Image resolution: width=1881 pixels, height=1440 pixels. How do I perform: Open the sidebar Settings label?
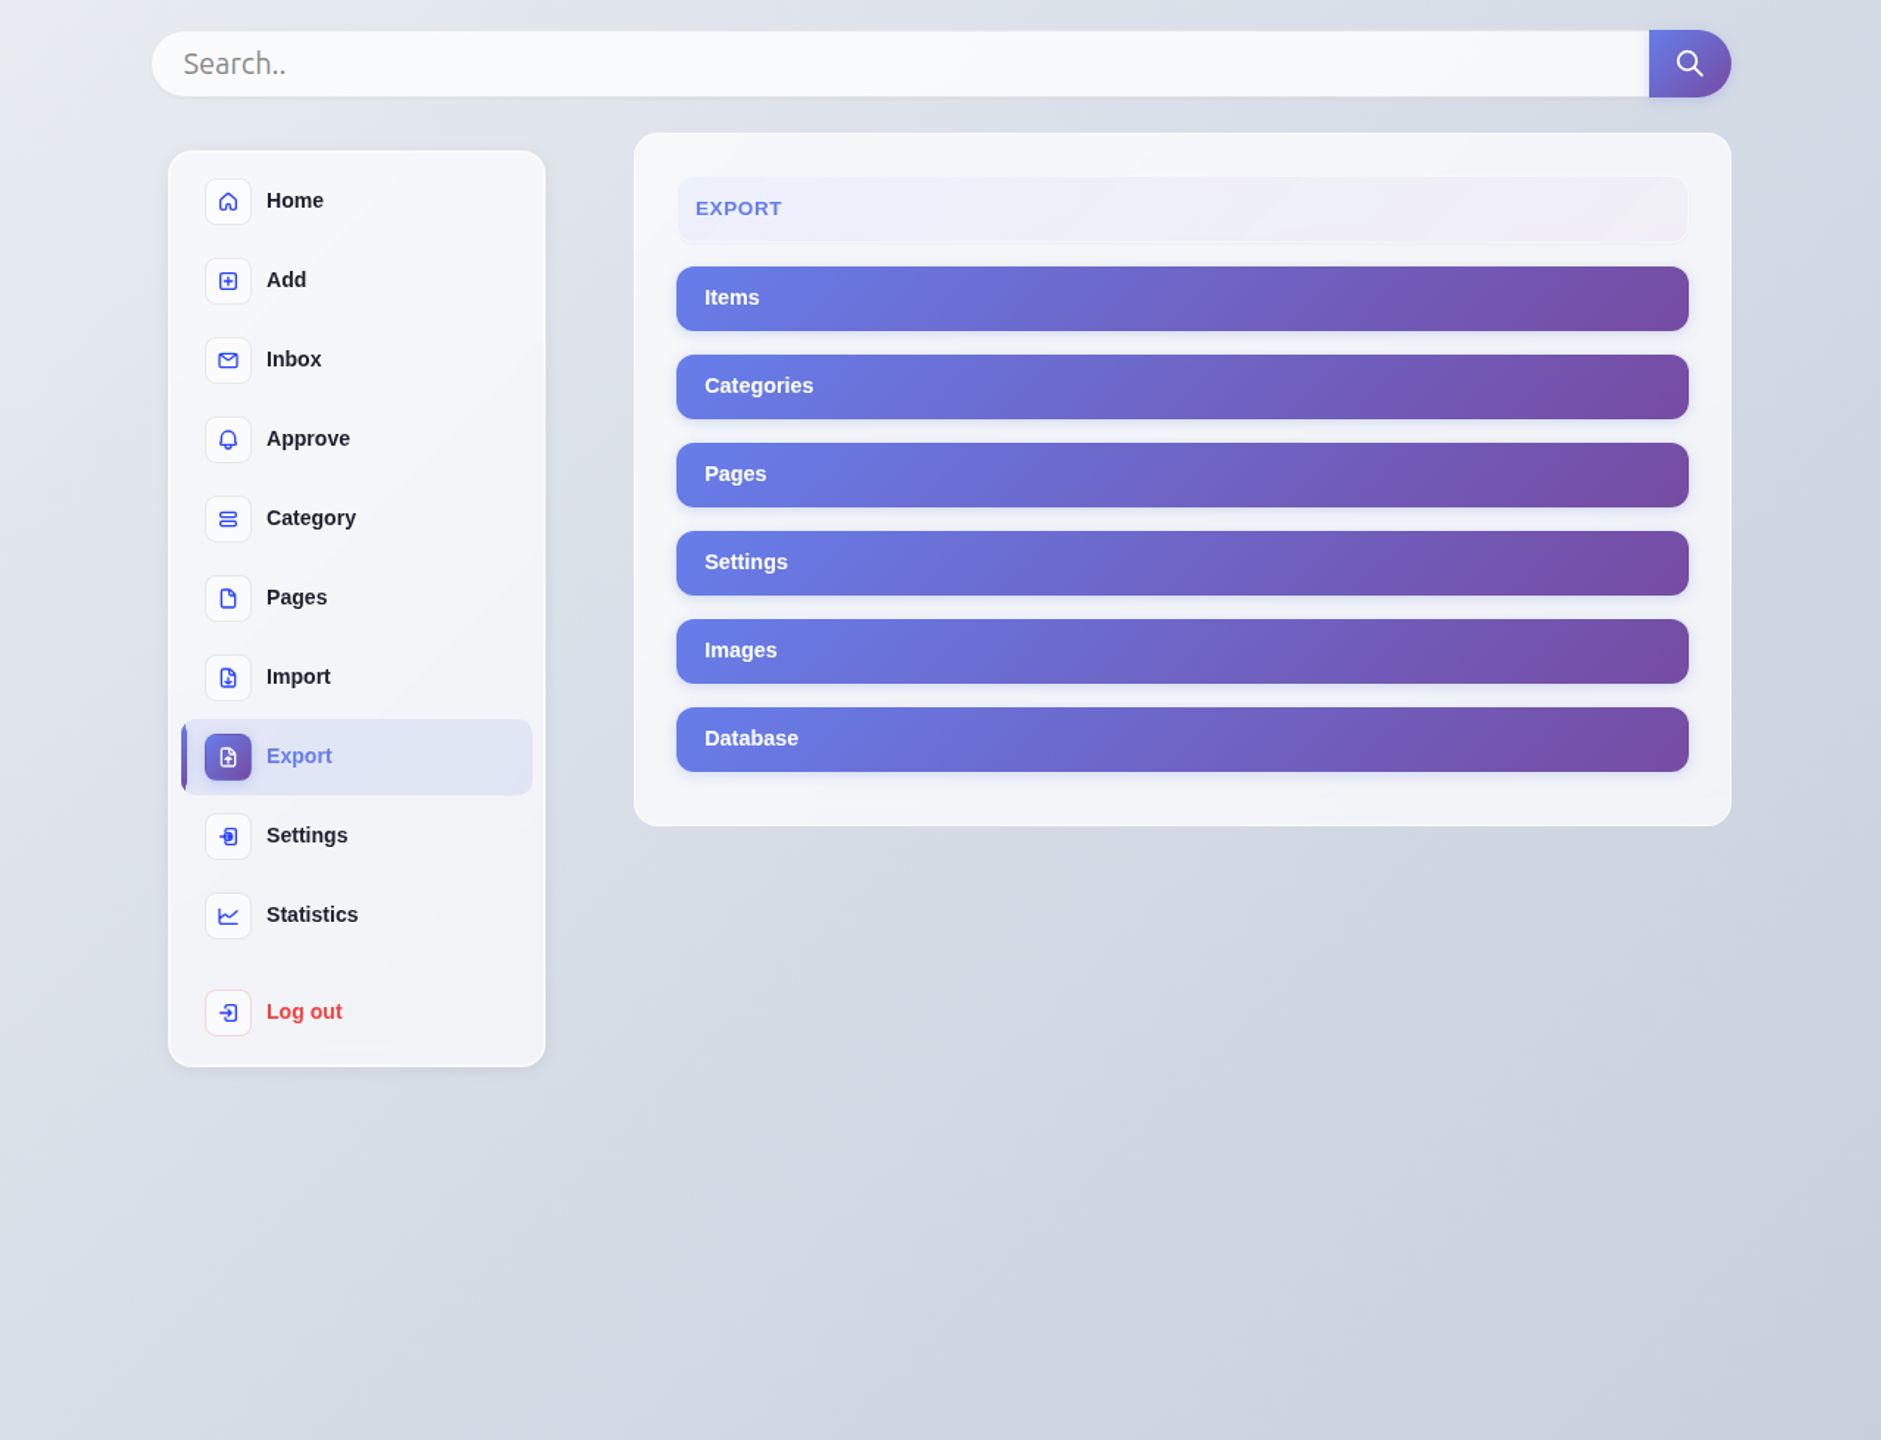[307, 835]
